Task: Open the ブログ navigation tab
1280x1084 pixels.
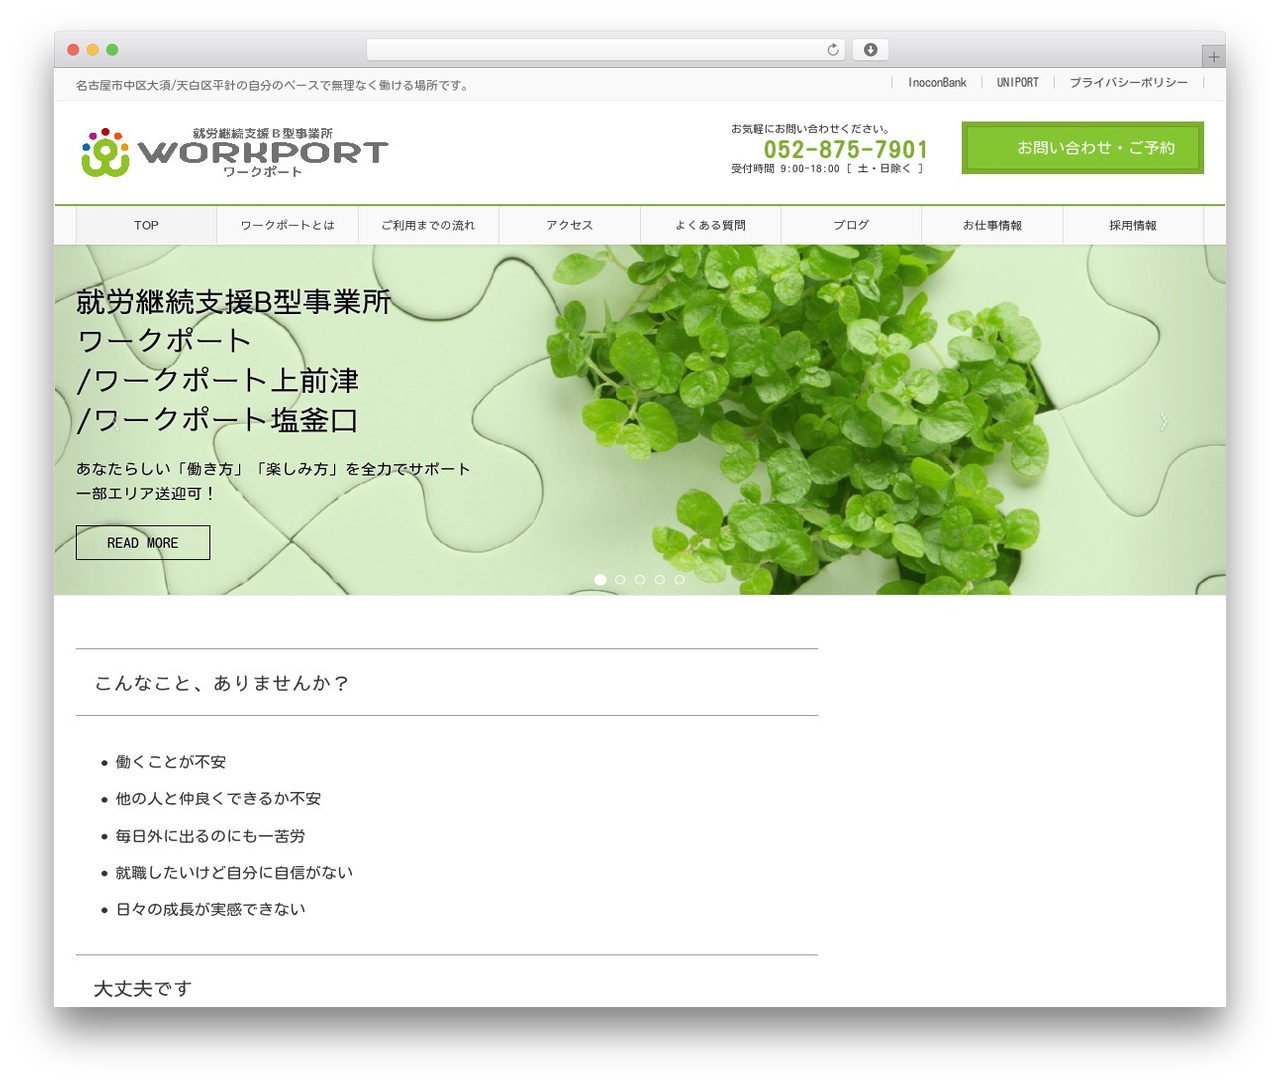Action: [x=851, y=226]
